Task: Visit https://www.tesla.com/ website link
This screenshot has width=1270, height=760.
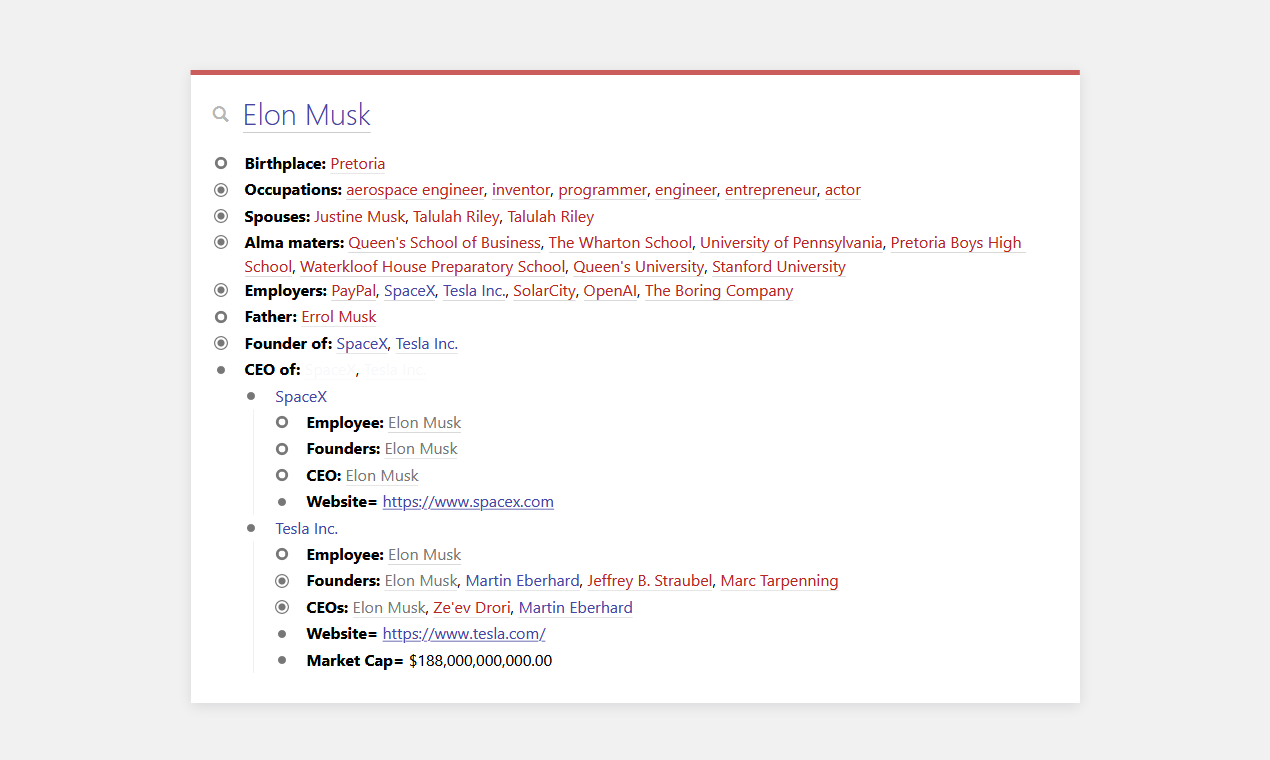Action: tap(464, 634)
